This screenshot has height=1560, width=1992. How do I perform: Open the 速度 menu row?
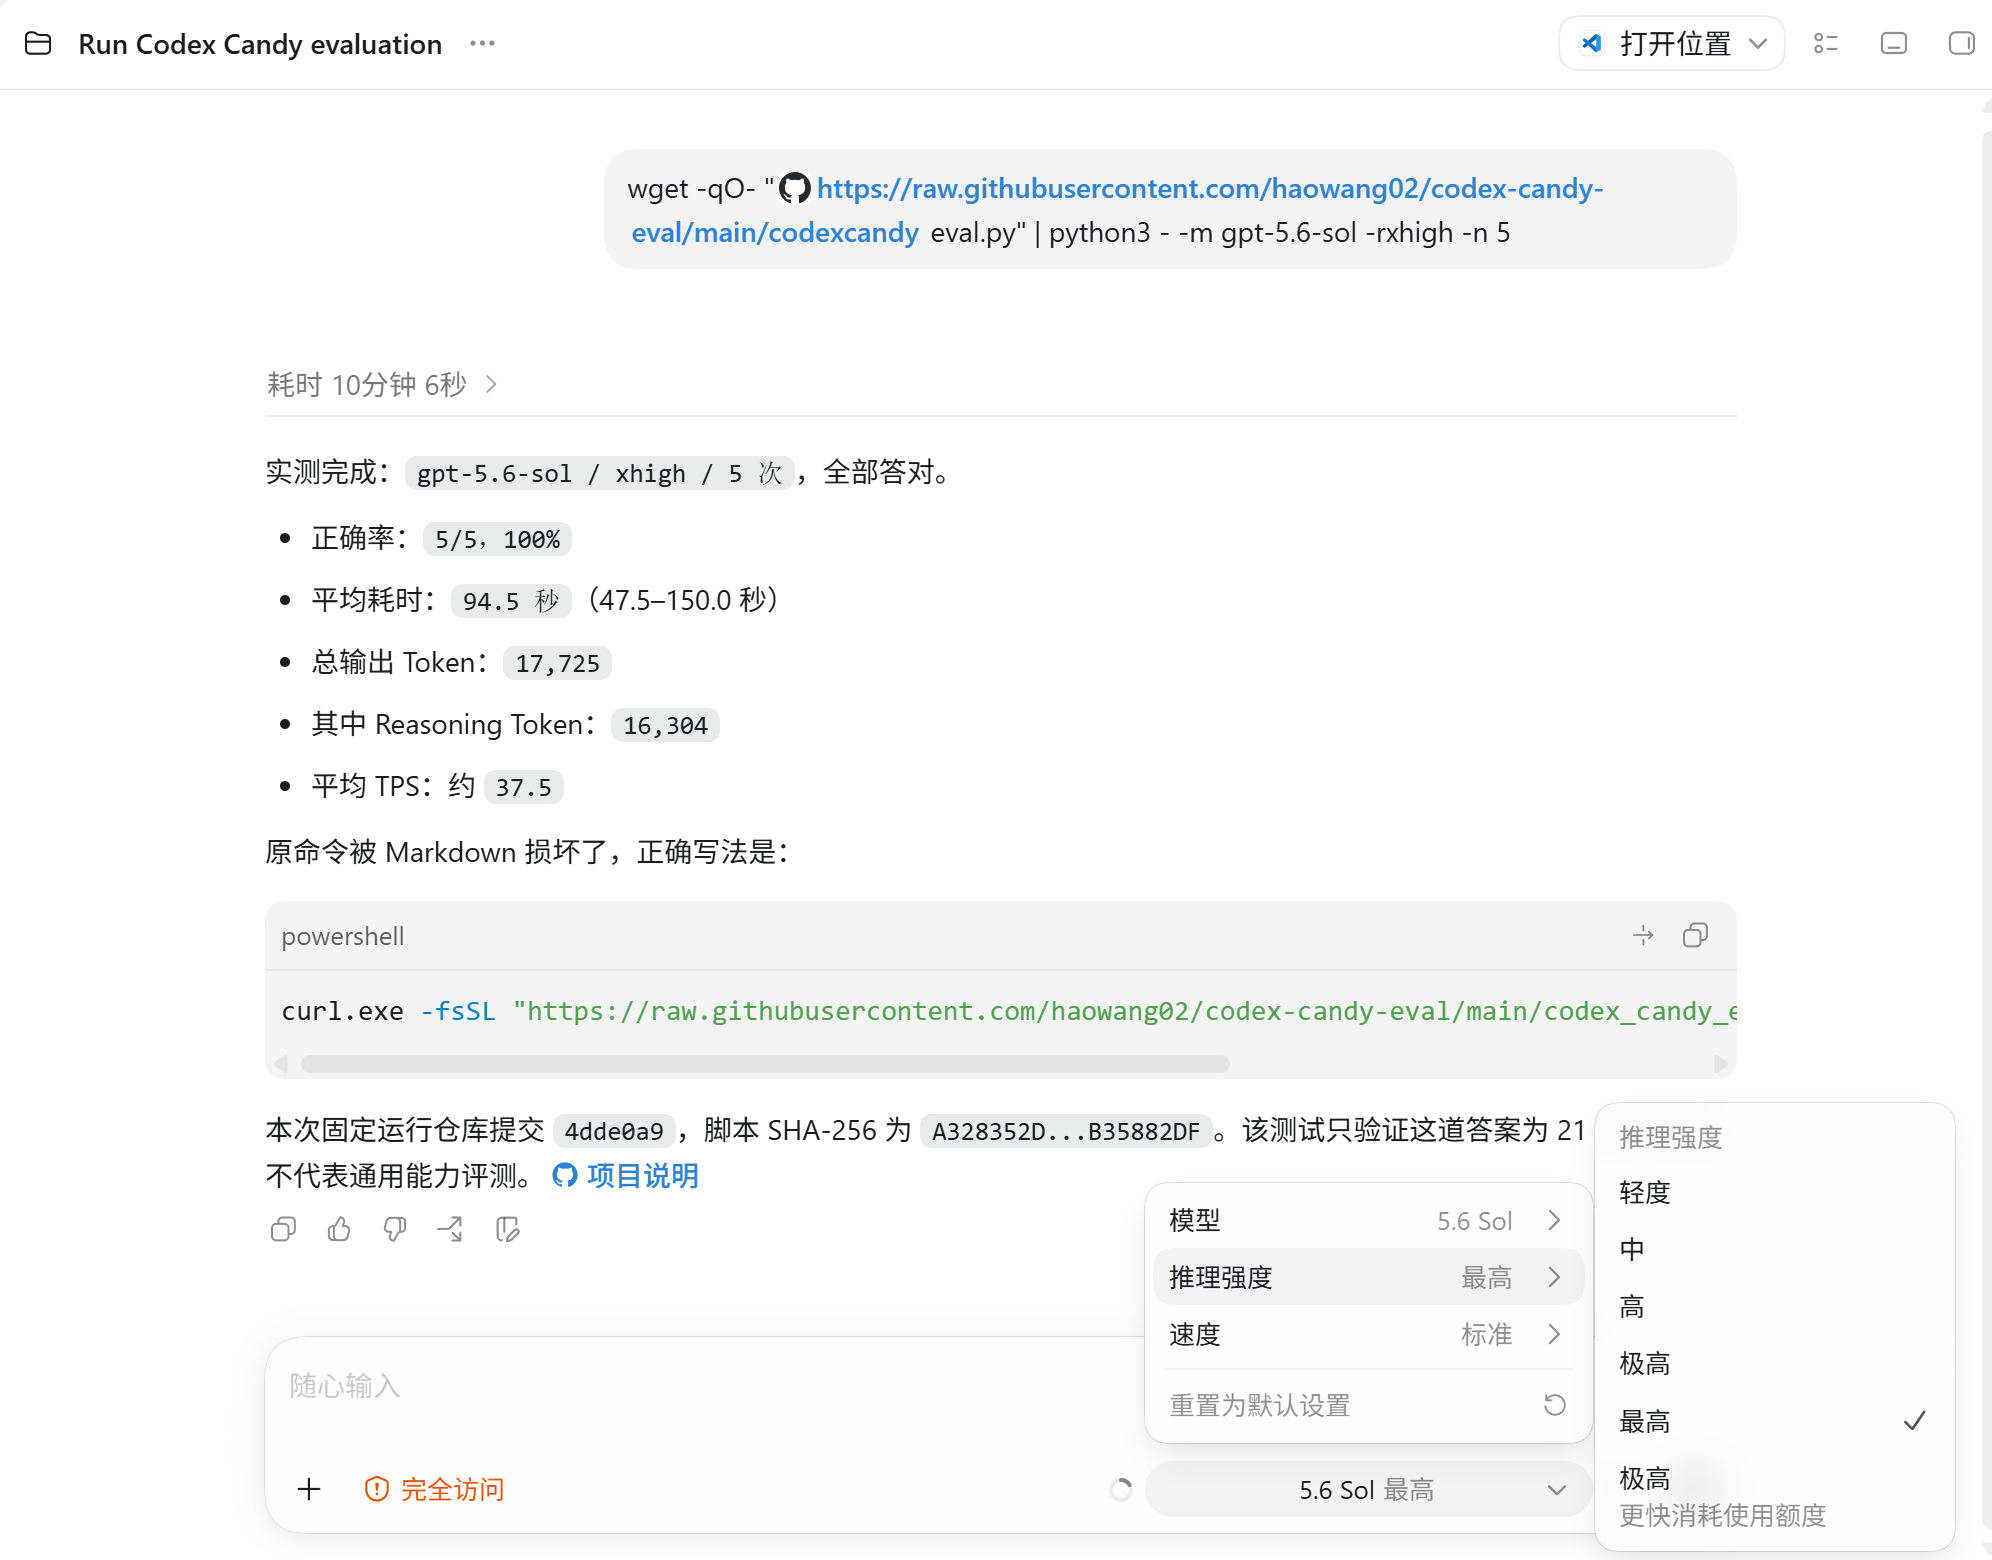tap(1368, 1334)
